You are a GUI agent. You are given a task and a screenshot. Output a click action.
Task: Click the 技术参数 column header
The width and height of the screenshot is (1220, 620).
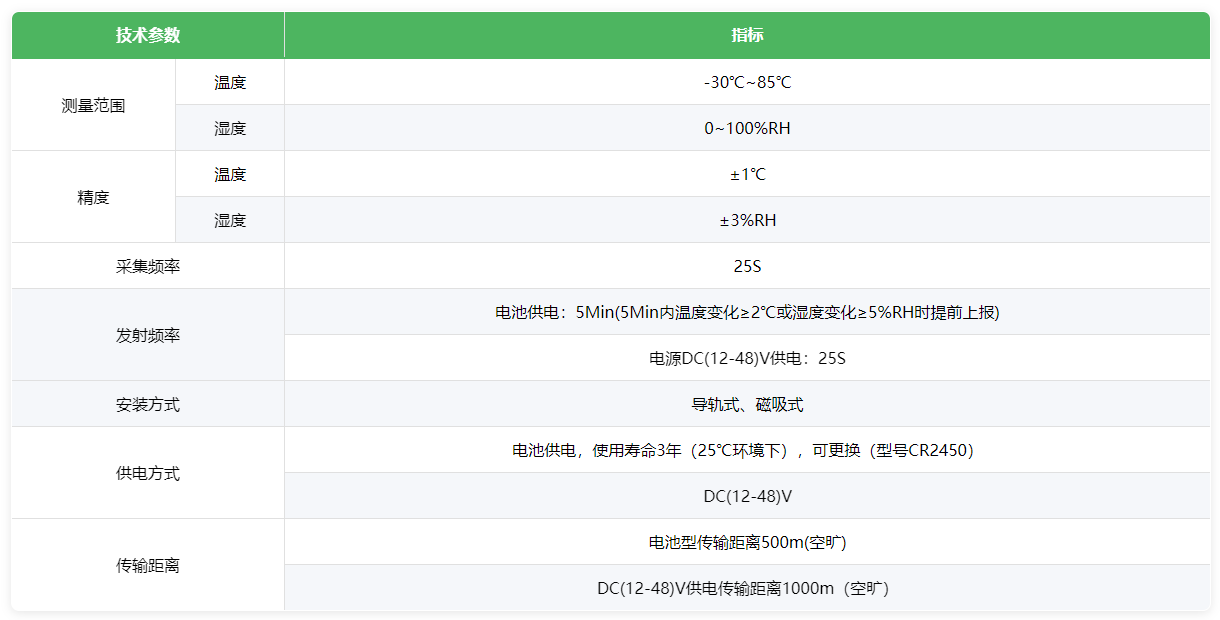148,35
